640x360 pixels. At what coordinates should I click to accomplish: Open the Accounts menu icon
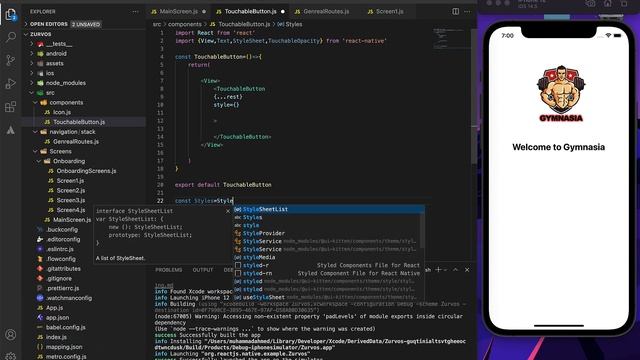click(x=11, y=335)
